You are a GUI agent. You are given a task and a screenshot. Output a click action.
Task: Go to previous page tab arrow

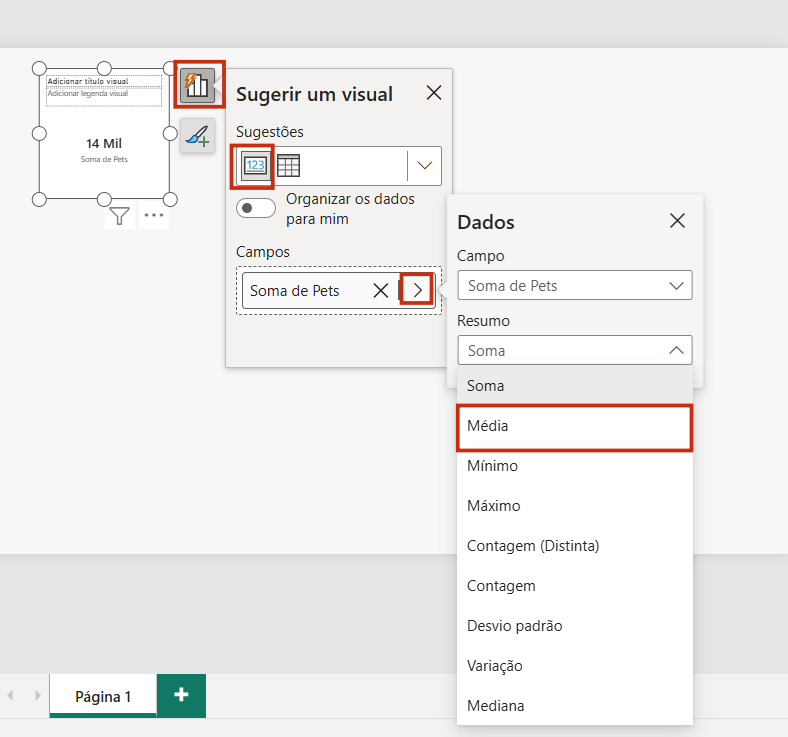[x=10, y=695]
